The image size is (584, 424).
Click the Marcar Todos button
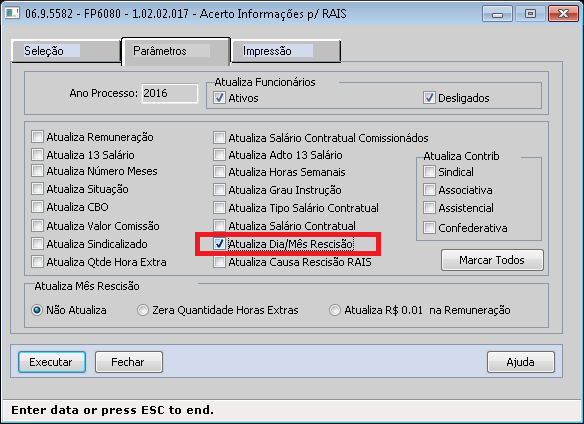(492, 260)
